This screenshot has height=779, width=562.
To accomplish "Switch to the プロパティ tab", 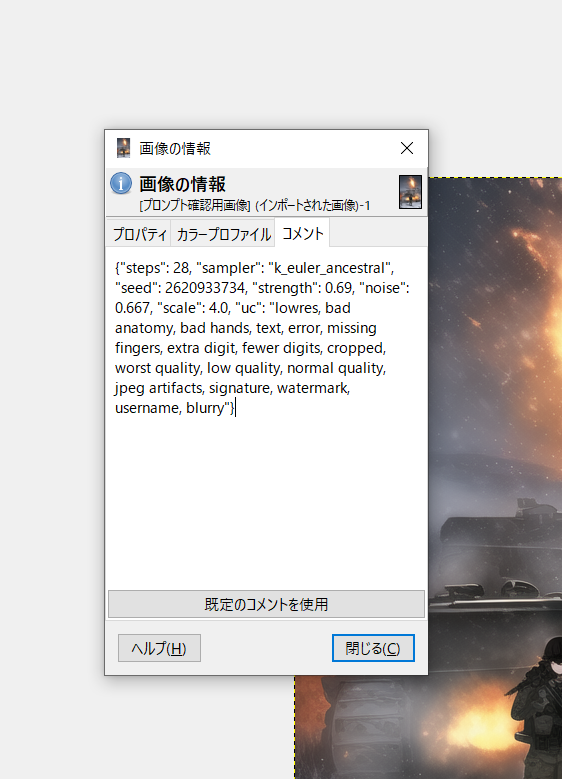I will (x=139, y=234).
